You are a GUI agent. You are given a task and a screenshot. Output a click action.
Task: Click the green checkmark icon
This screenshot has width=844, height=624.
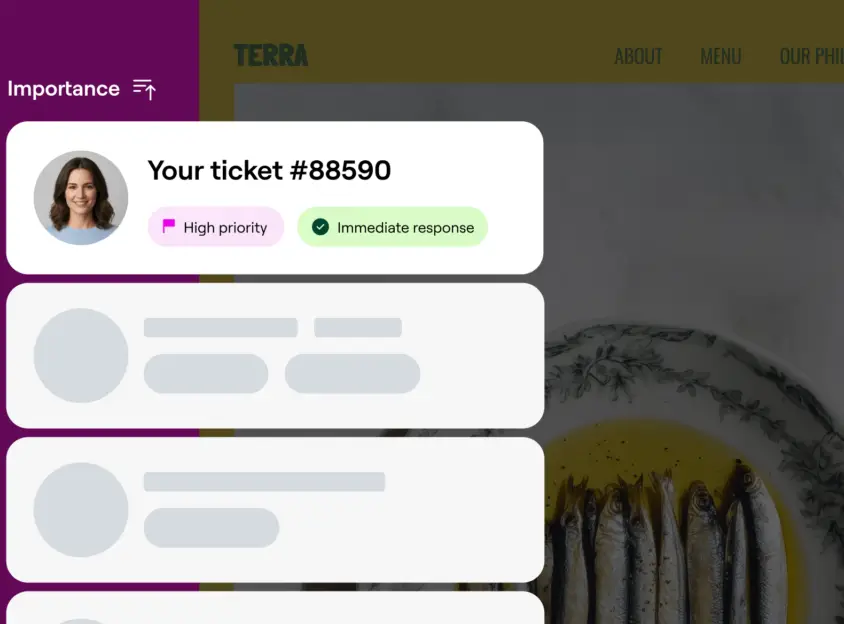[320, 227]
